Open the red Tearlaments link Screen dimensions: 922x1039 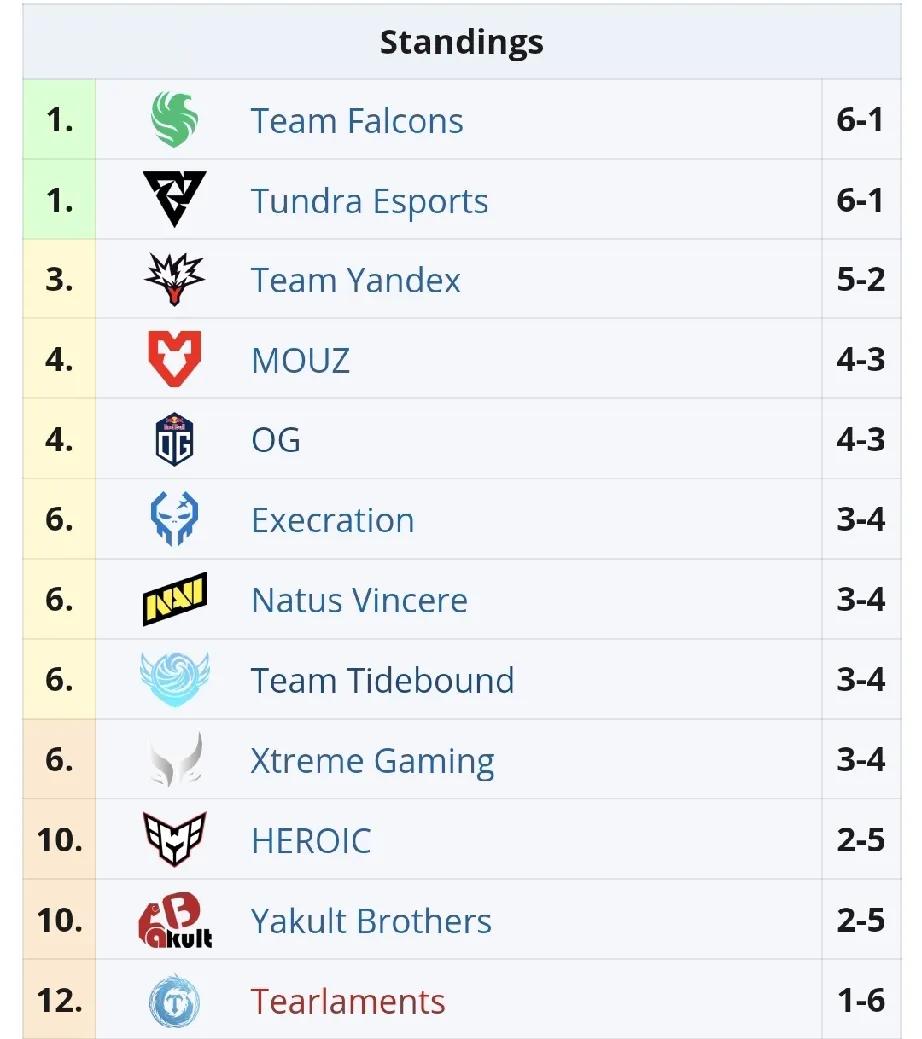(347, 1001)
